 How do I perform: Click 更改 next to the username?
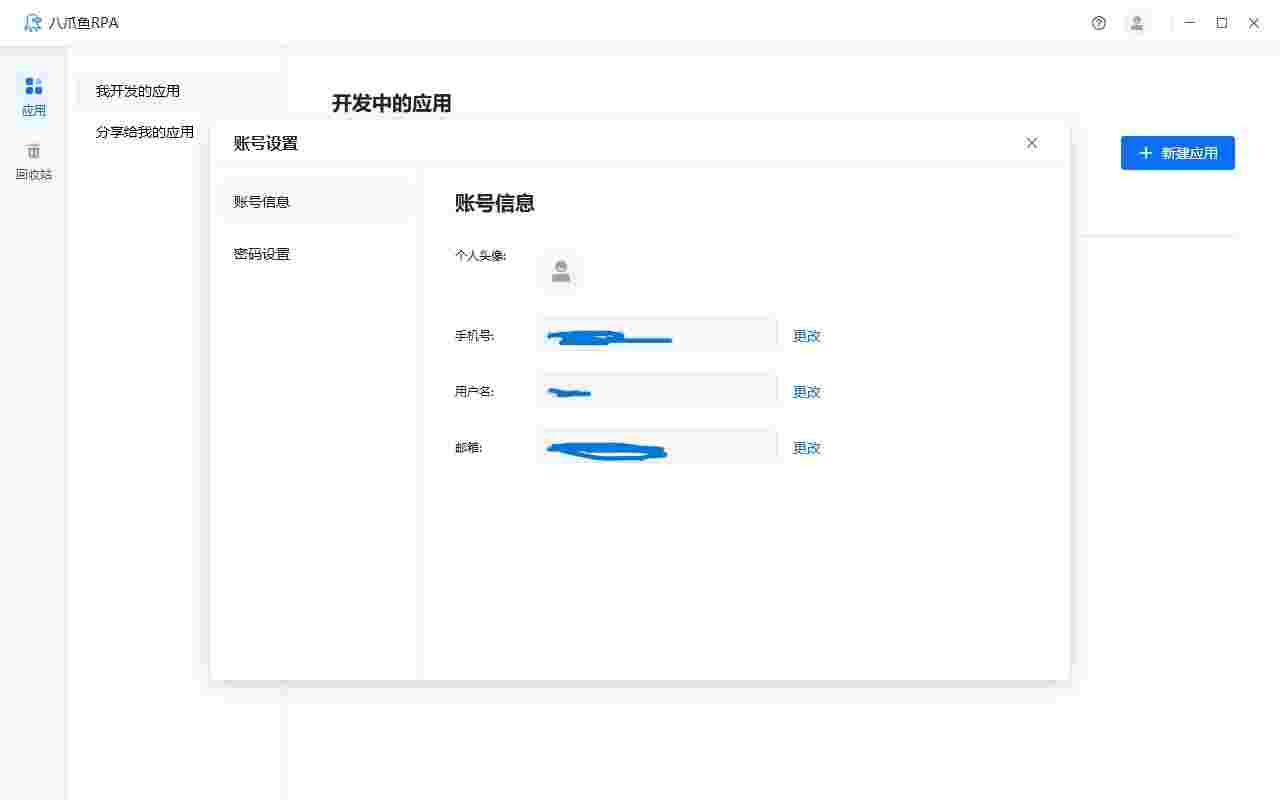point(806,392)
